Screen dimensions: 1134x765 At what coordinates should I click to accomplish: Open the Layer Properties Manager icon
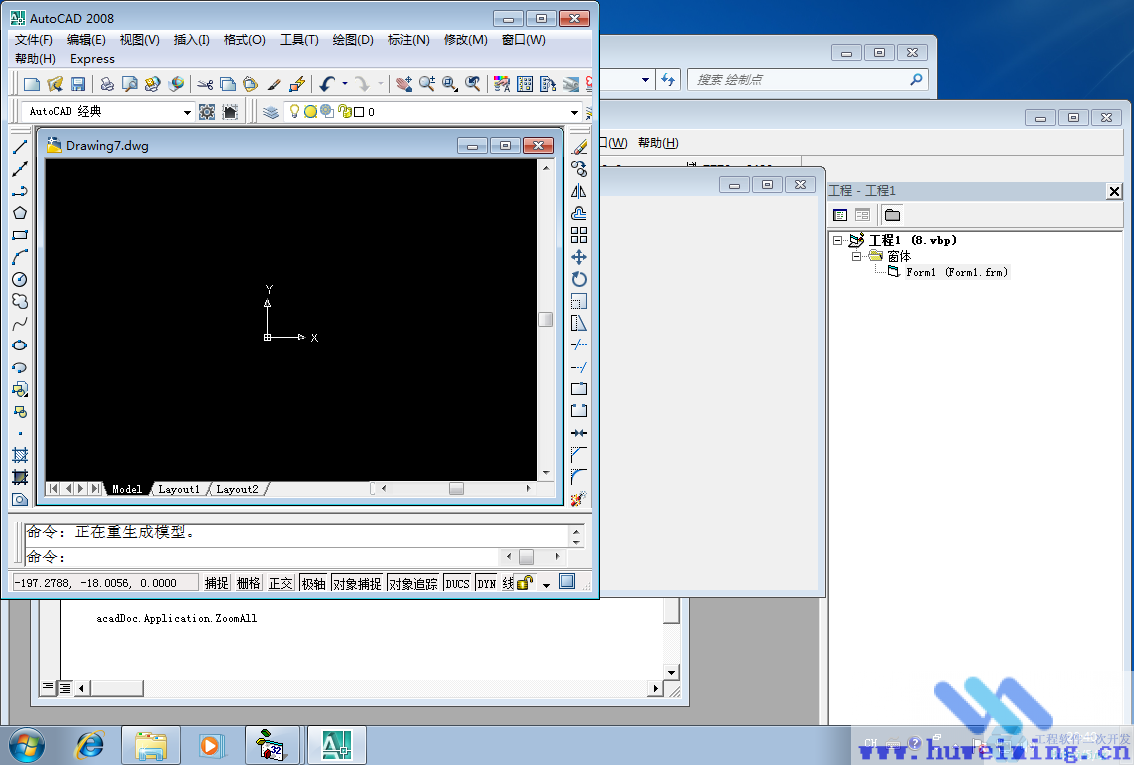click(271, 112)
